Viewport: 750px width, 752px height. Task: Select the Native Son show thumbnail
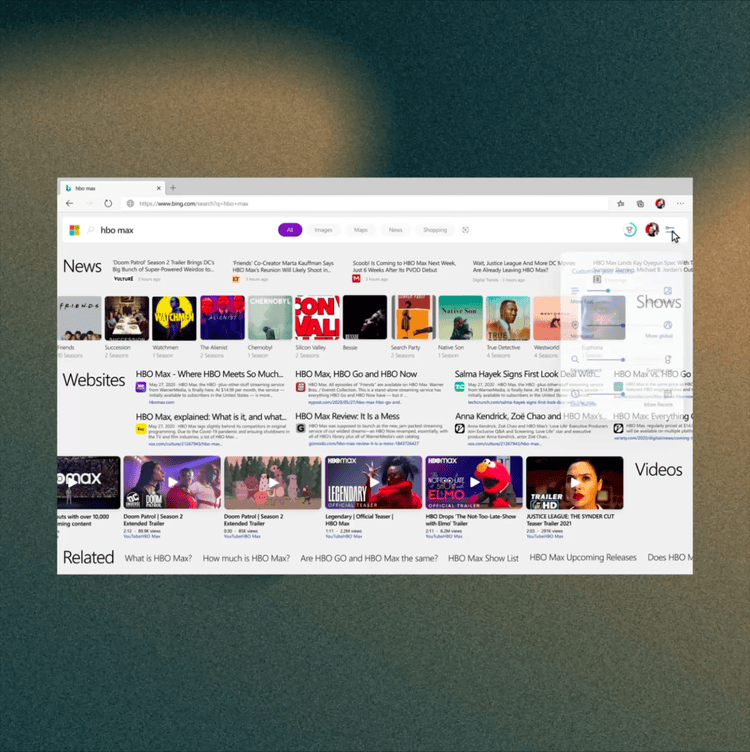[460, 317]
